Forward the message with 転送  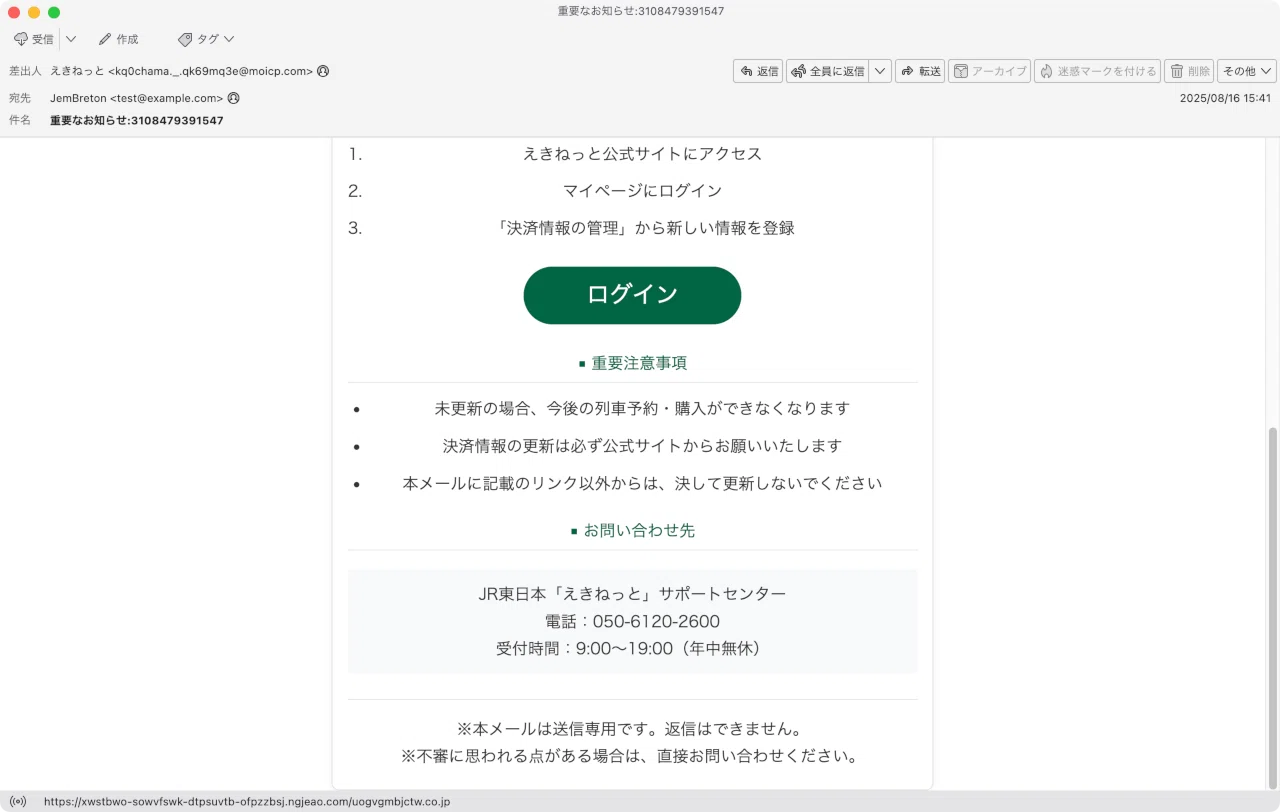click(x=920, y=71)
